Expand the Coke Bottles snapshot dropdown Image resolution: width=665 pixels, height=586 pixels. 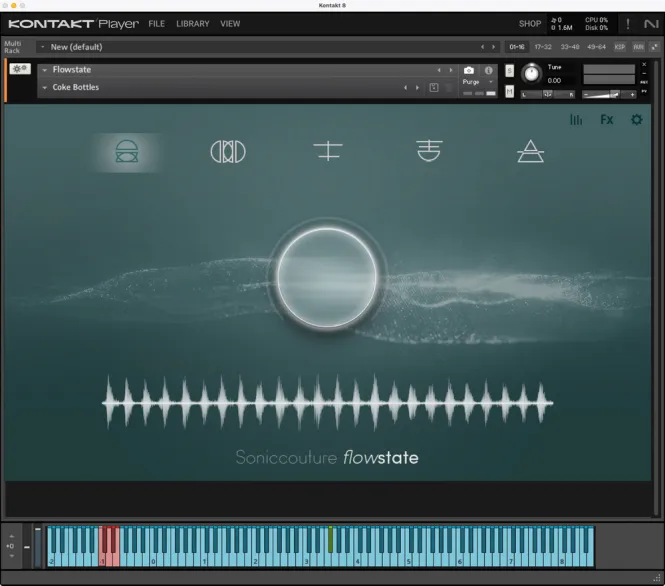(45, 88)
